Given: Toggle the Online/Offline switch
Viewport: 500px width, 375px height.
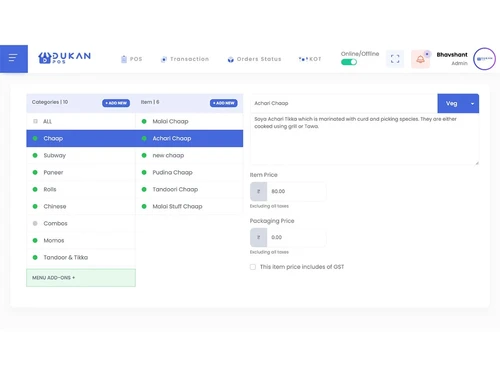Looking at the screenshot, I should pyautogui.click(x=349, y=62).
